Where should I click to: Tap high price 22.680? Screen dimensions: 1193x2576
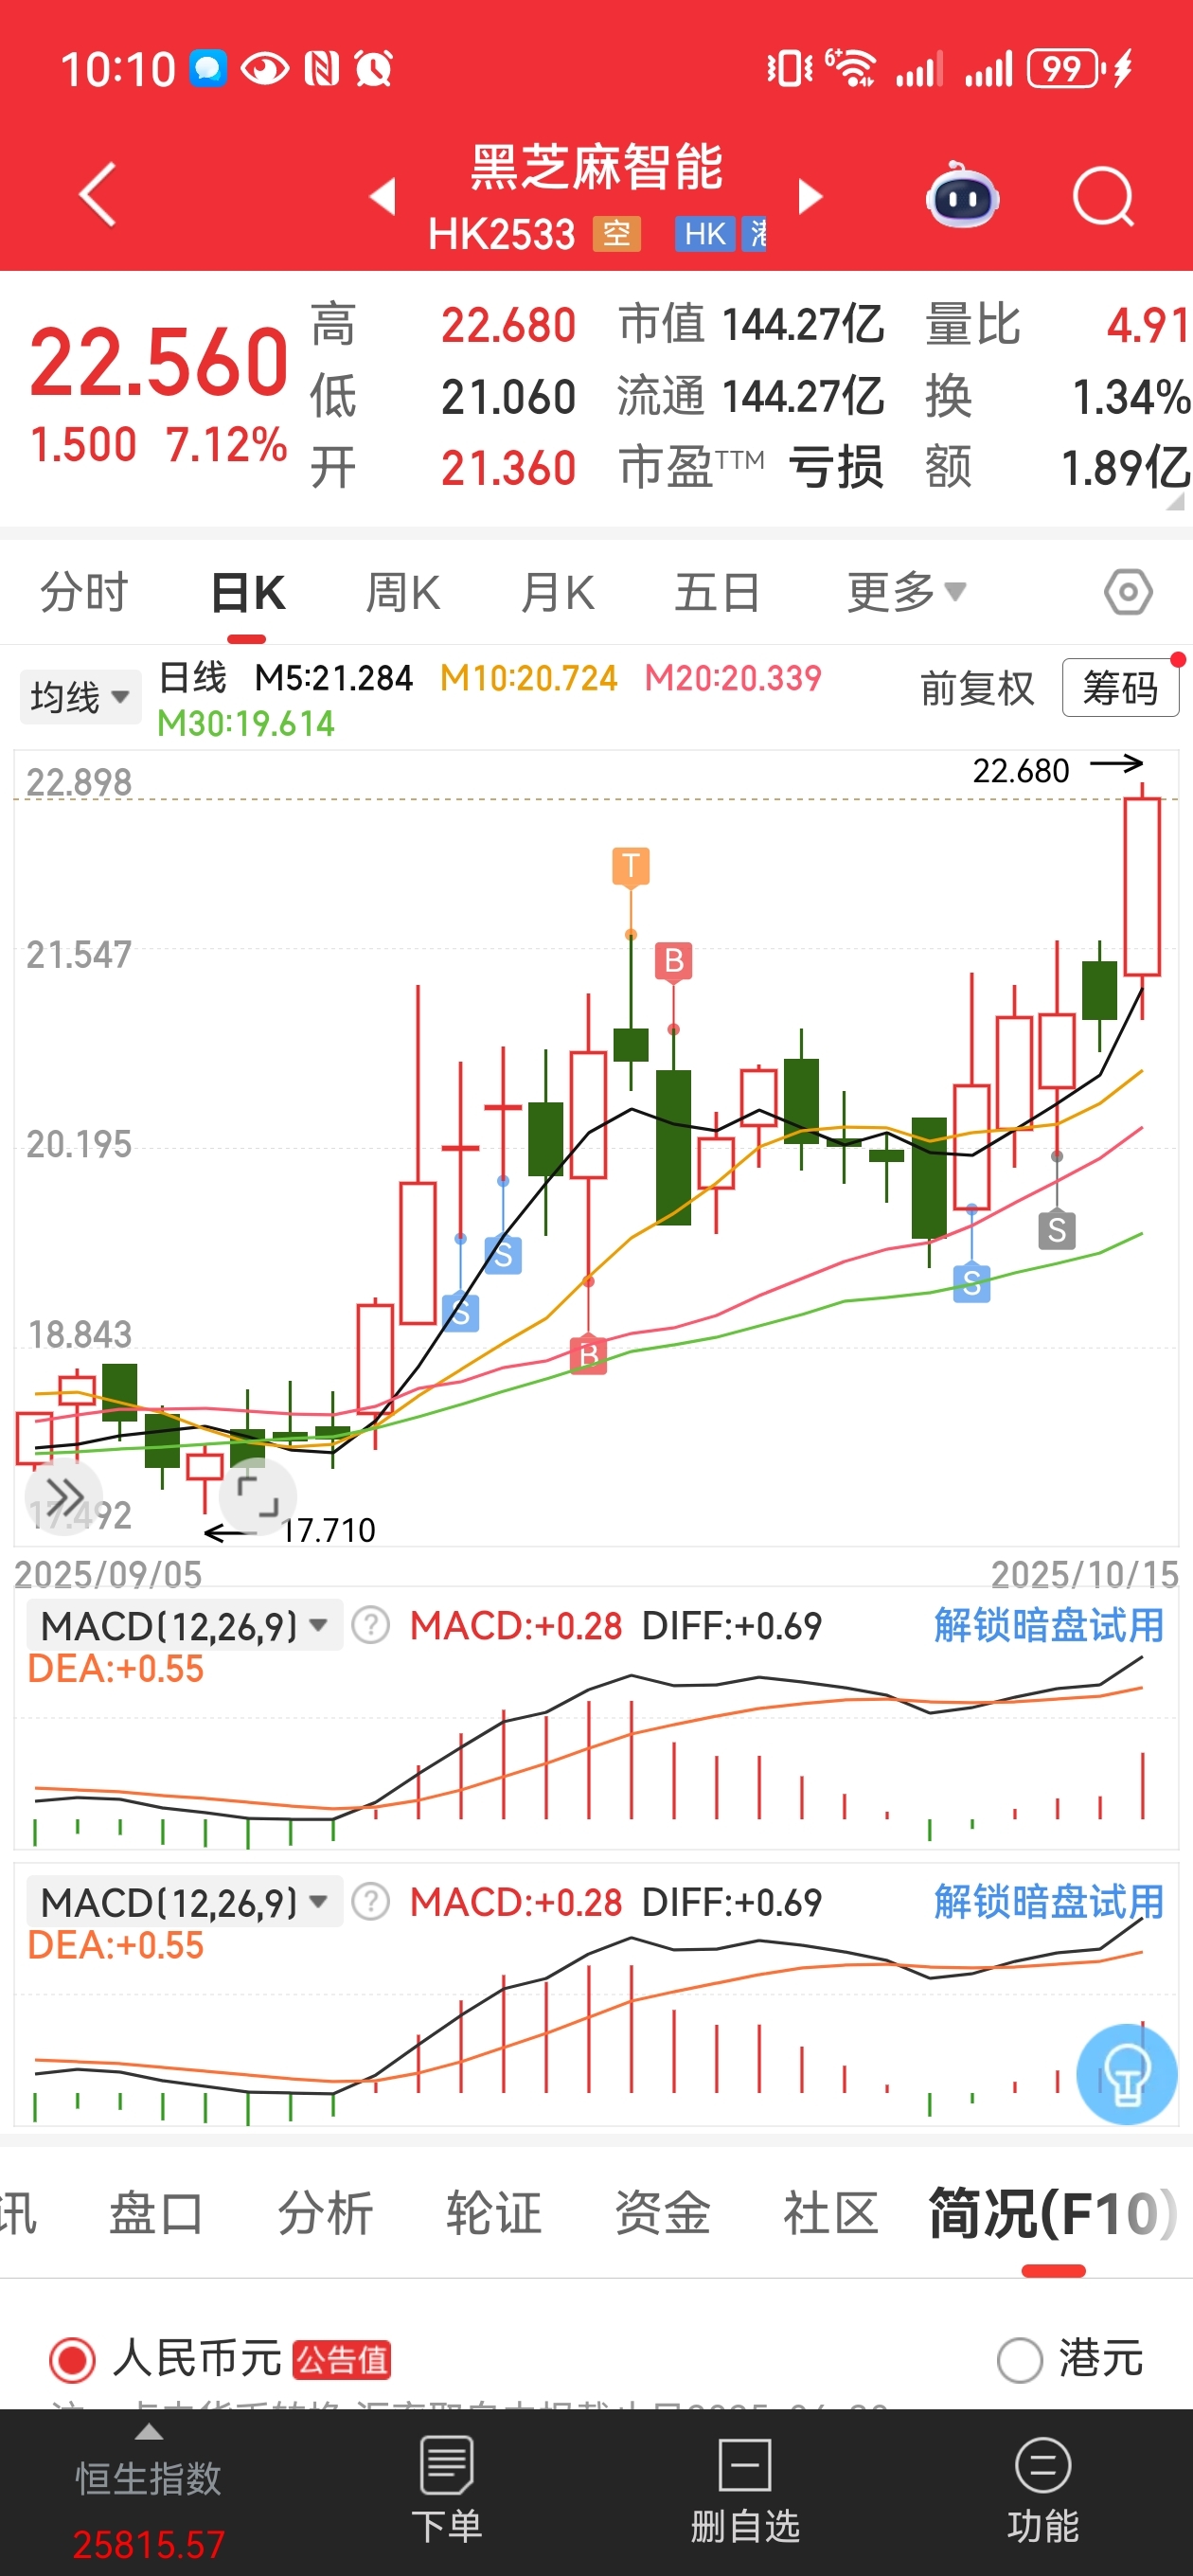click(509, 325)
